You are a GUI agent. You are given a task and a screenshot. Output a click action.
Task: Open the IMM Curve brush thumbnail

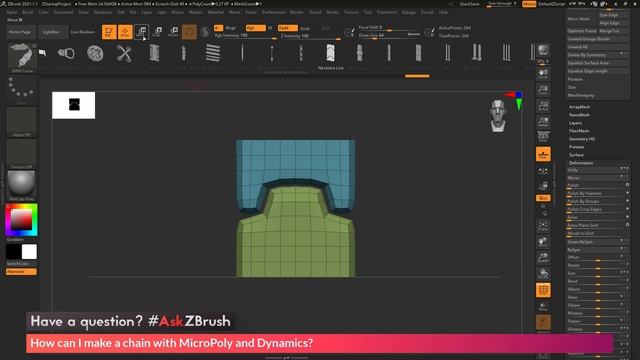point(22,58)
